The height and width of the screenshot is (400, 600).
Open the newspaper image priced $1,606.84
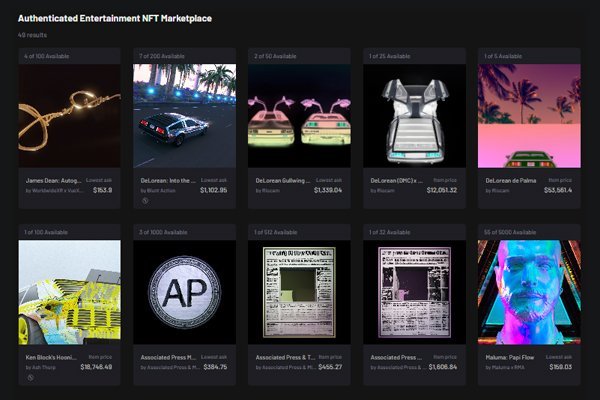[x=414, y=292]
